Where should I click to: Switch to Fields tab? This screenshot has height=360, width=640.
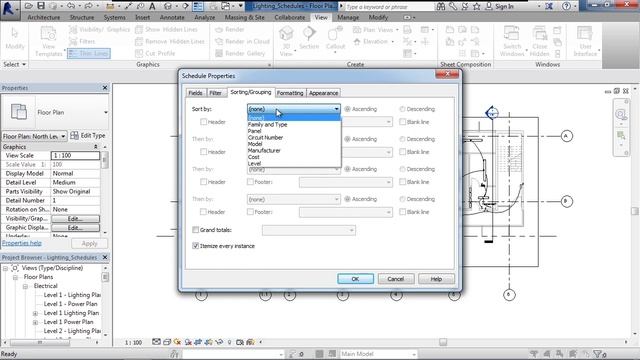(x=195, y=93)
